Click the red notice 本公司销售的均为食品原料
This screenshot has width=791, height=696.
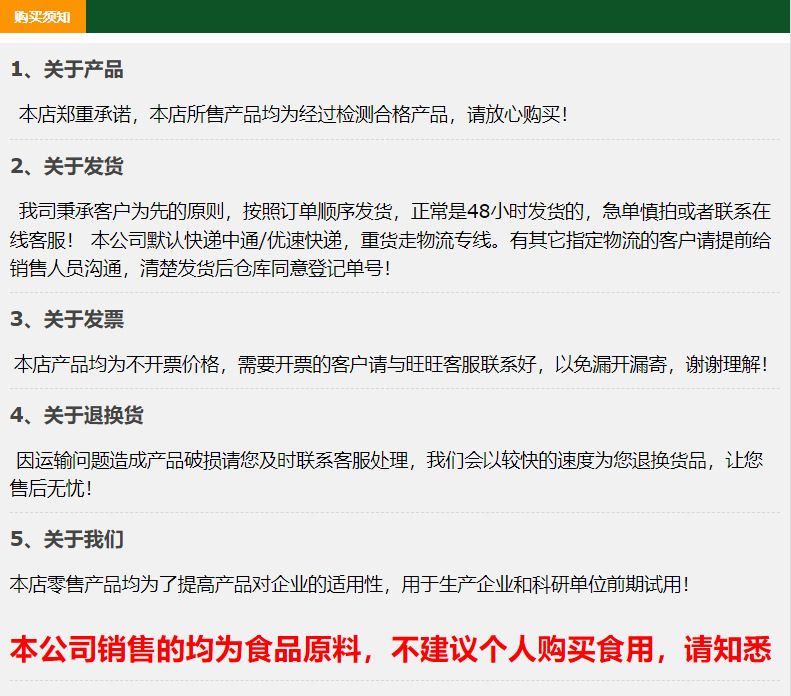[390, 649]
